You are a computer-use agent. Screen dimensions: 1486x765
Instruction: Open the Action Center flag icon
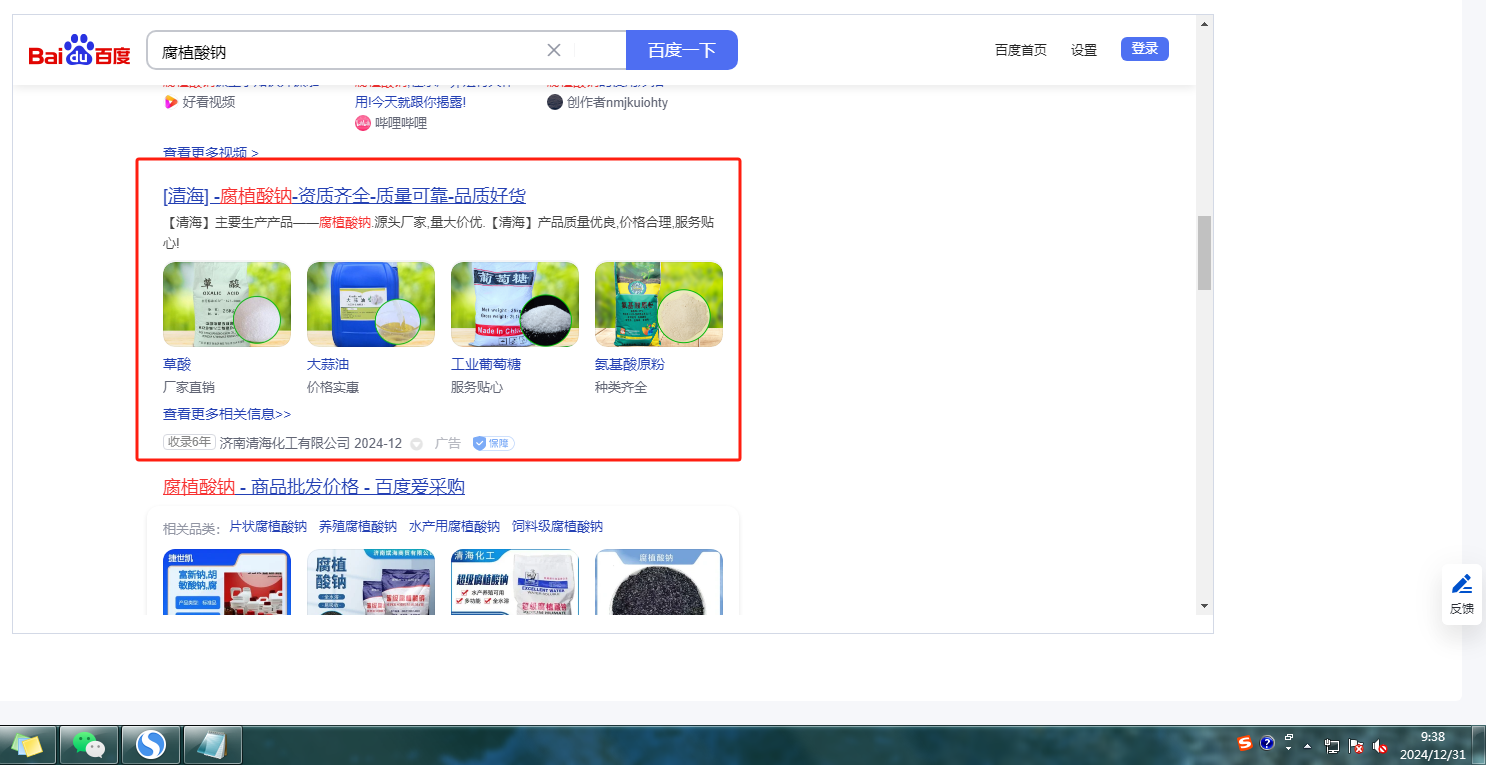pos(1356,745)
